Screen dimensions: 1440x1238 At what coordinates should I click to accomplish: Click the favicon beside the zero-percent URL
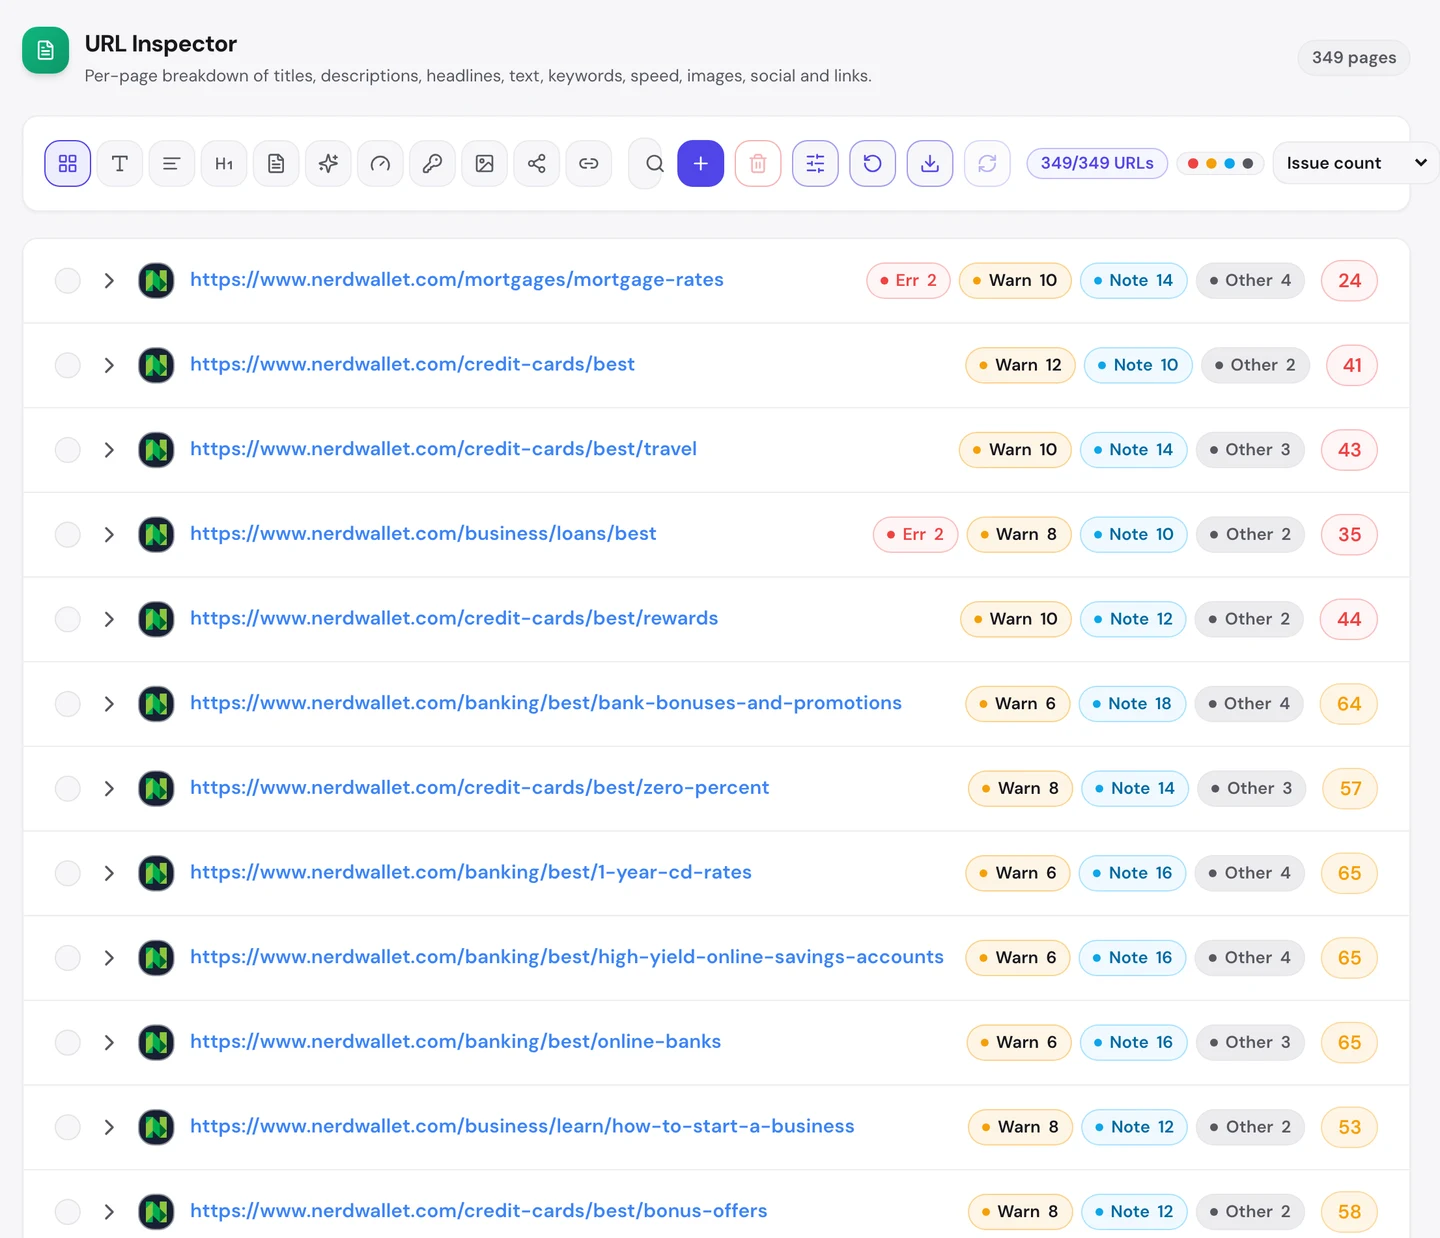(x=156, y=788)
